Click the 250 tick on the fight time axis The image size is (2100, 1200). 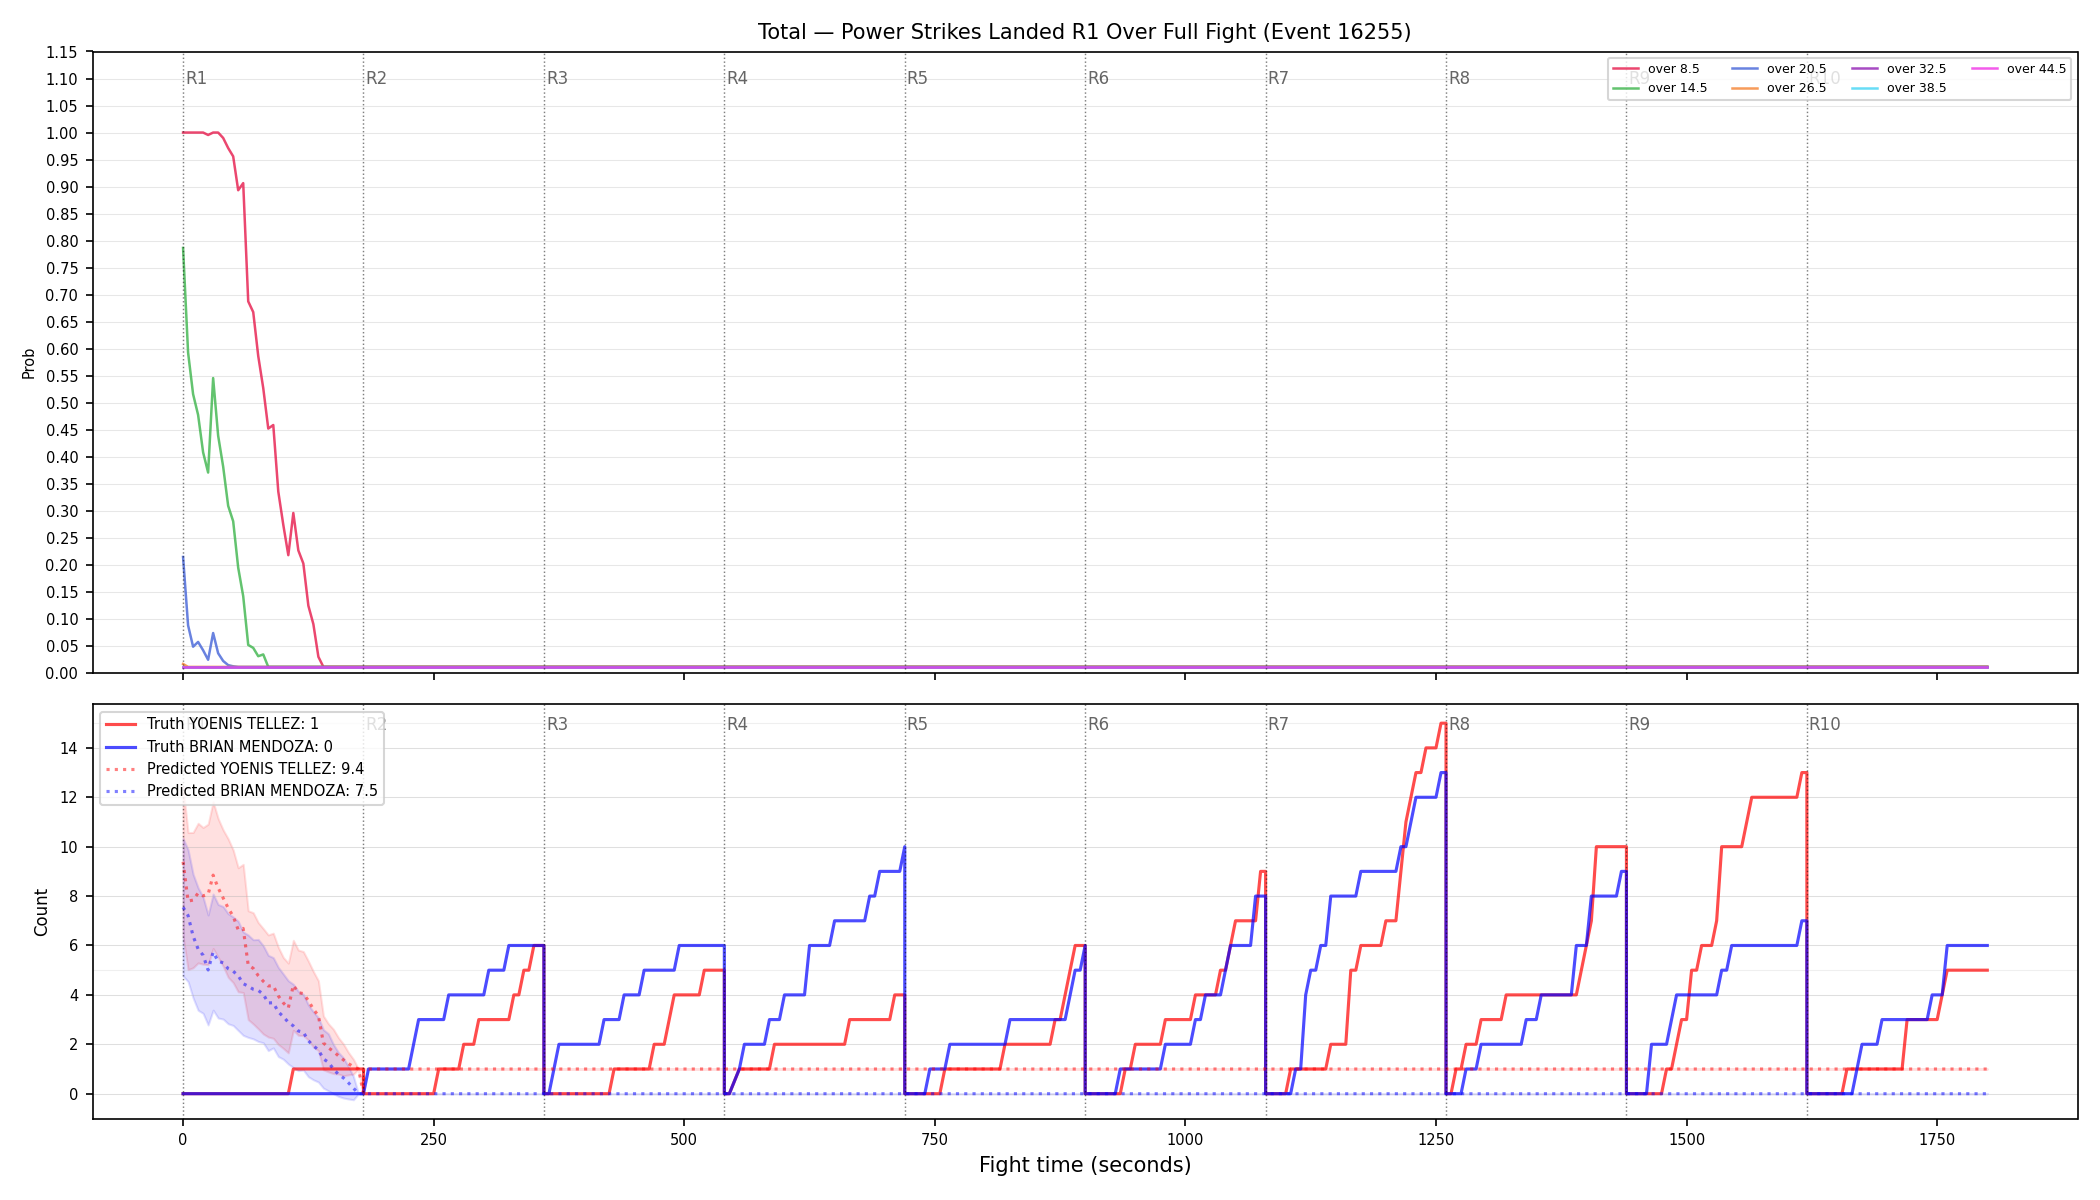pos(433,1139)
